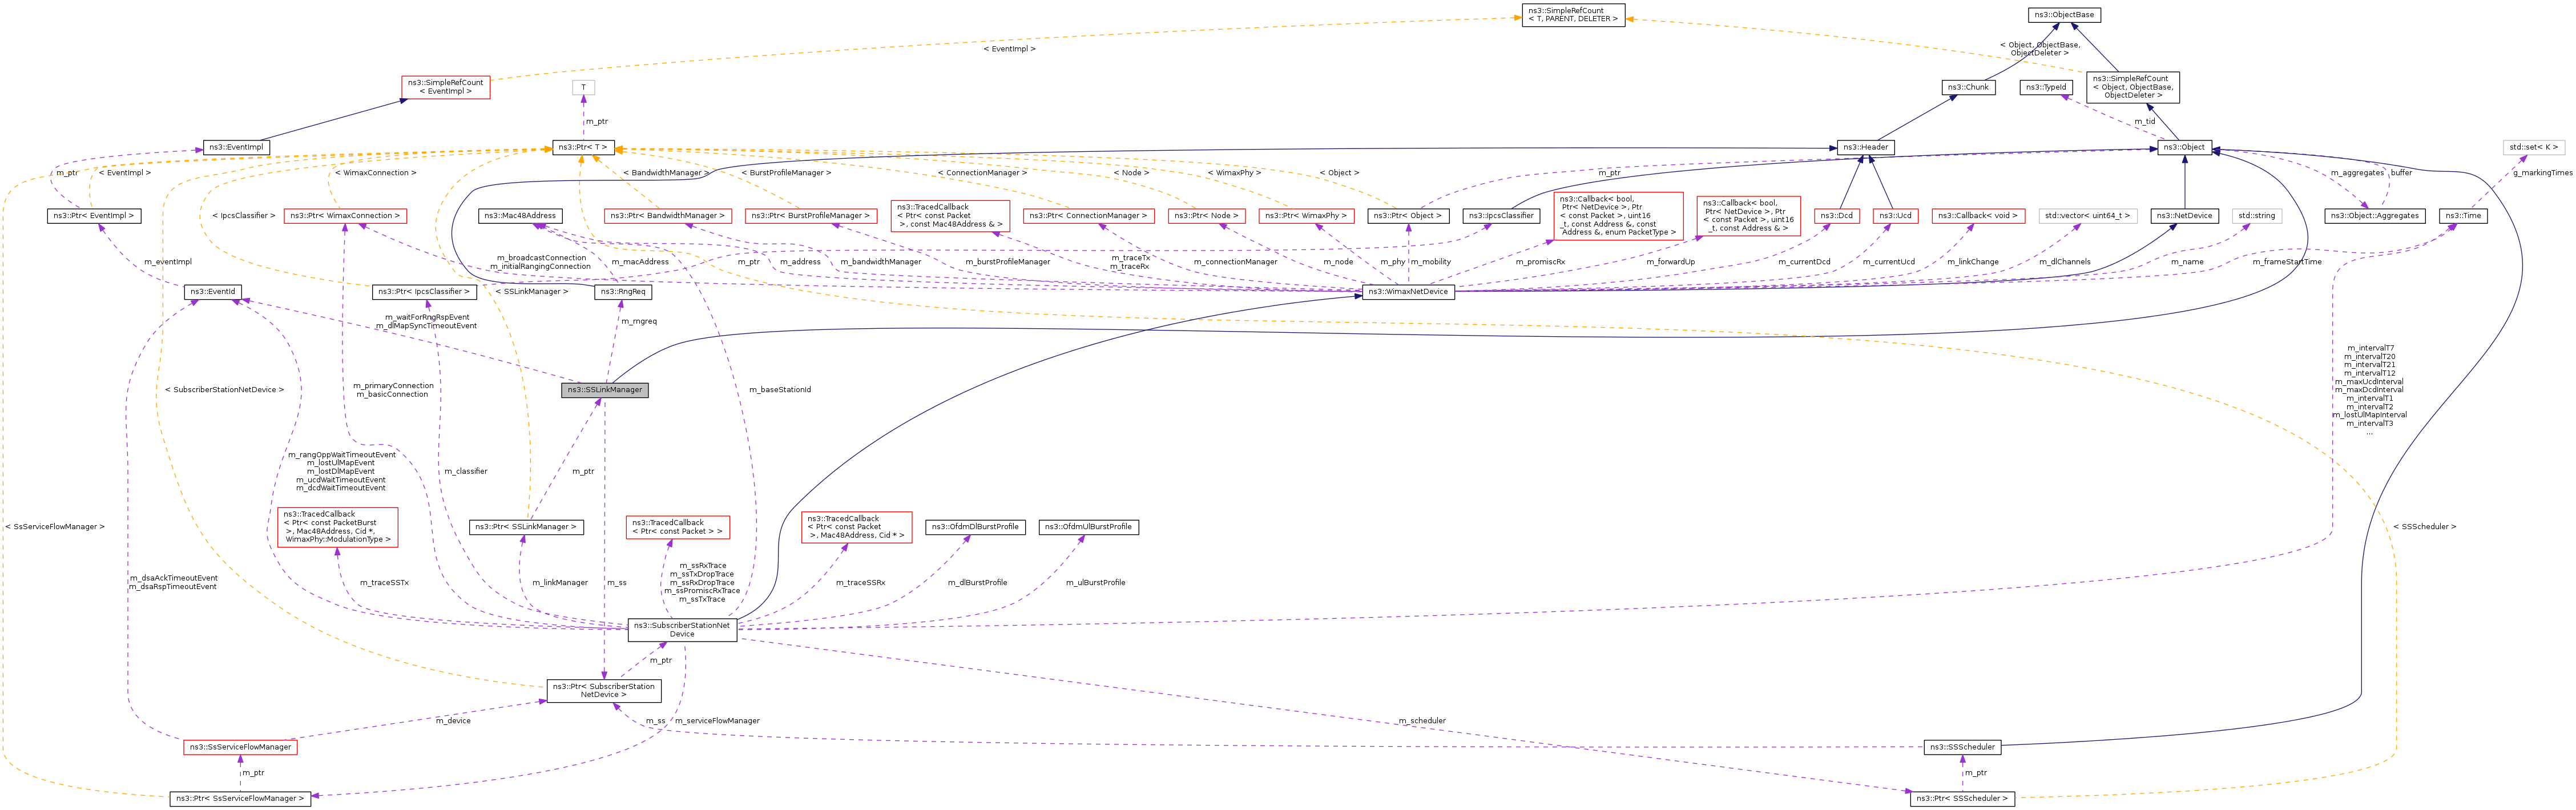Open the TracedCallback< Ptr< const Packet > > node
Image resolution: width=2576 pixels, height=810 pixels.
pyautogui.click(x=677, y=527)
